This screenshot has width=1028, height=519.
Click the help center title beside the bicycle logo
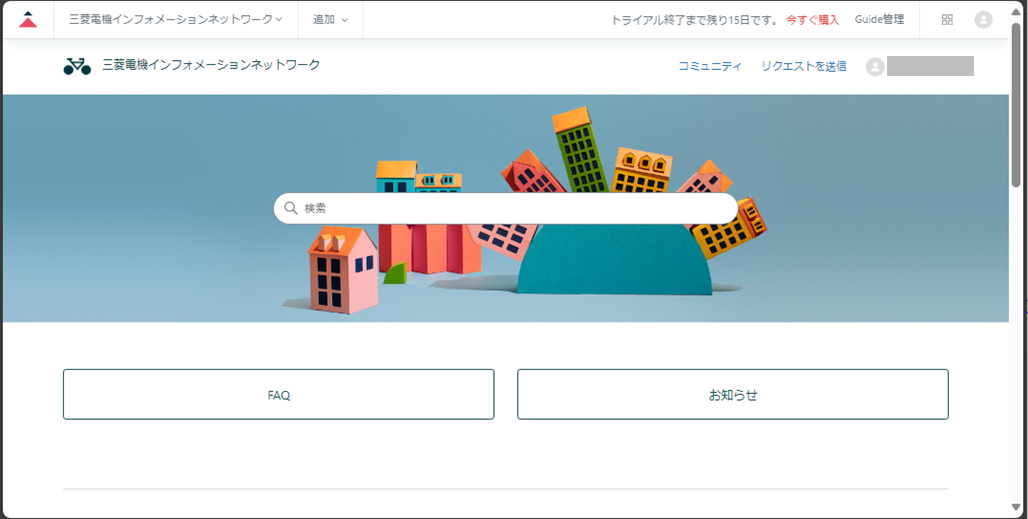[211, 65]
